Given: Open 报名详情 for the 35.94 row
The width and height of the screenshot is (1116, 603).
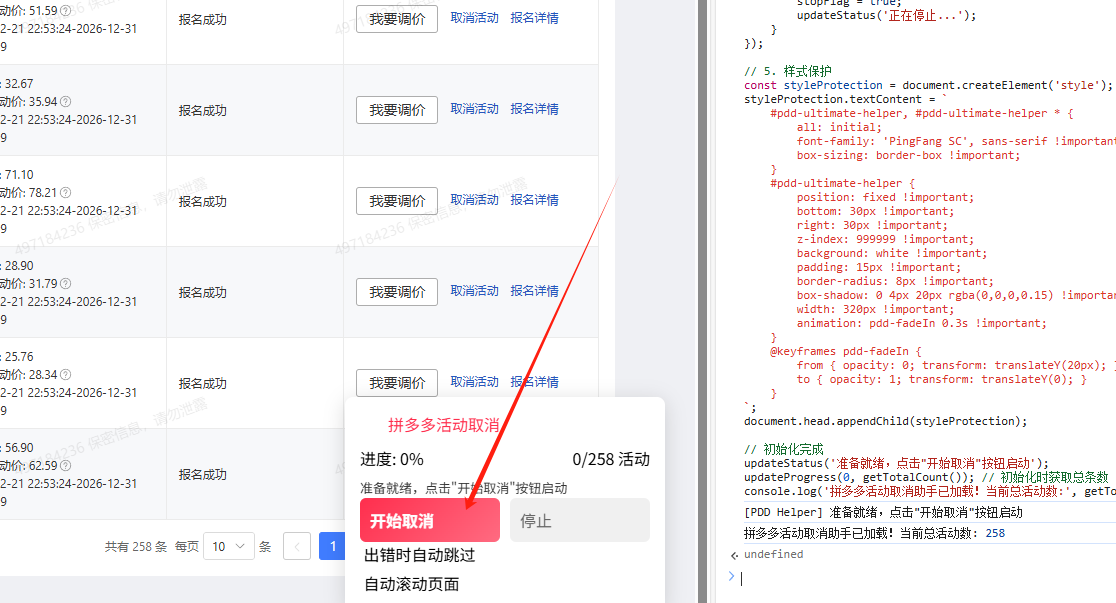Looking at the screenshot, I should 535,109.
